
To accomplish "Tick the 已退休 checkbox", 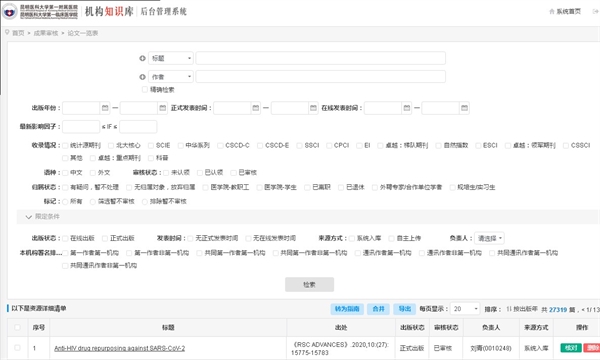I will coord(341,187).
